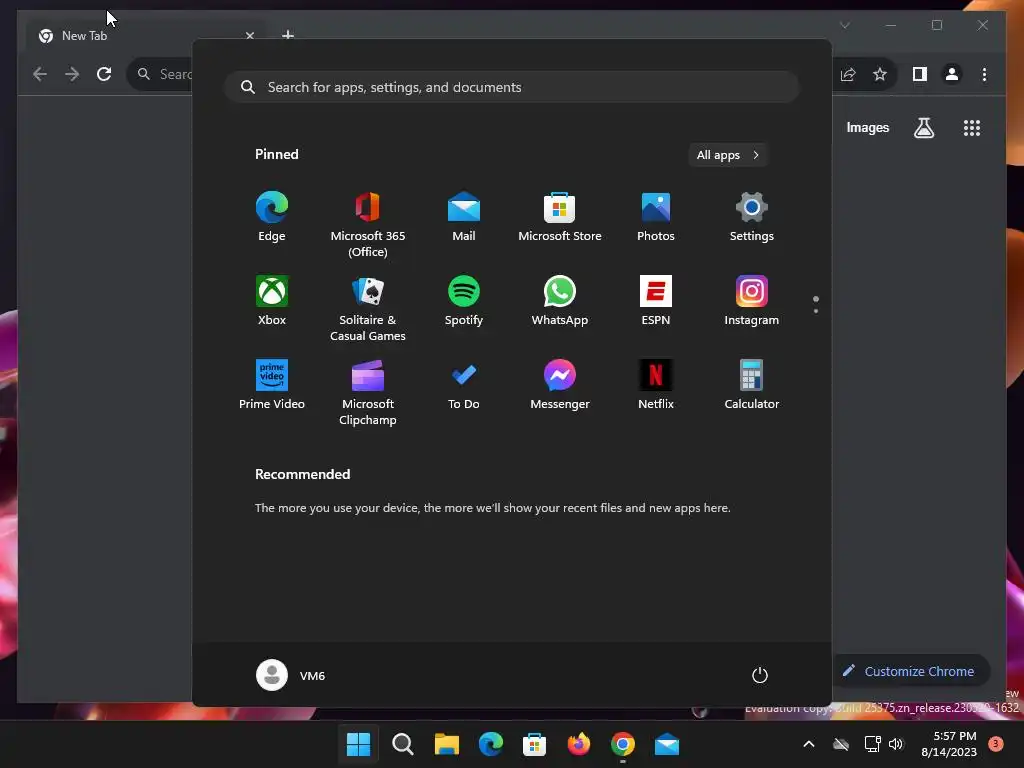Image resolution: width=1024 pixels, height=768 pixels.
Task: Go forward in Chrome
Action: 72,74
